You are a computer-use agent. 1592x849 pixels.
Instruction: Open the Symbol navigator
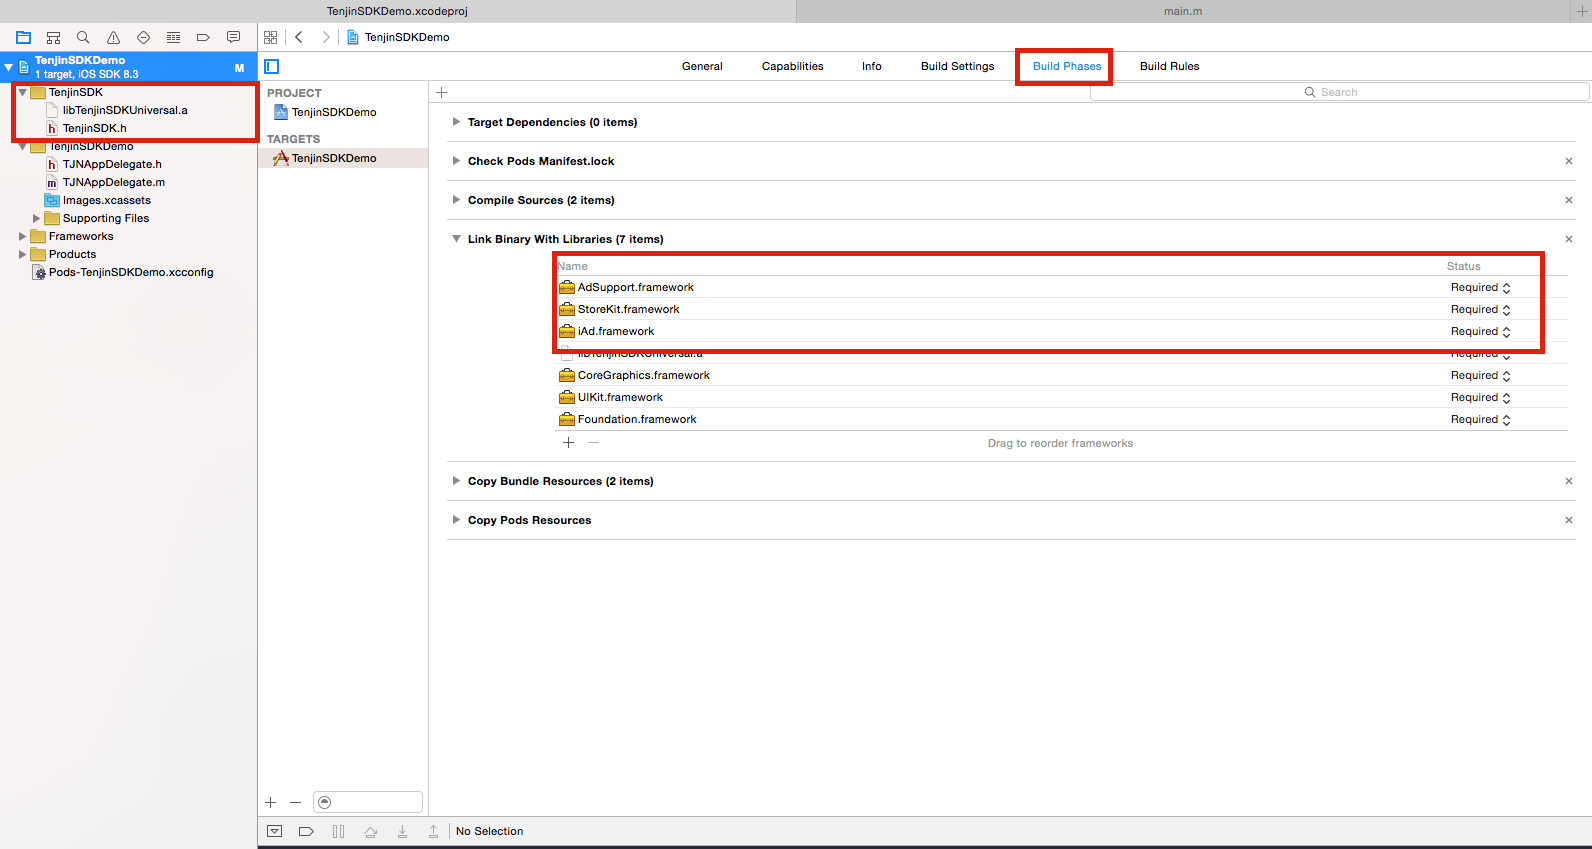(x=54, y=37)
